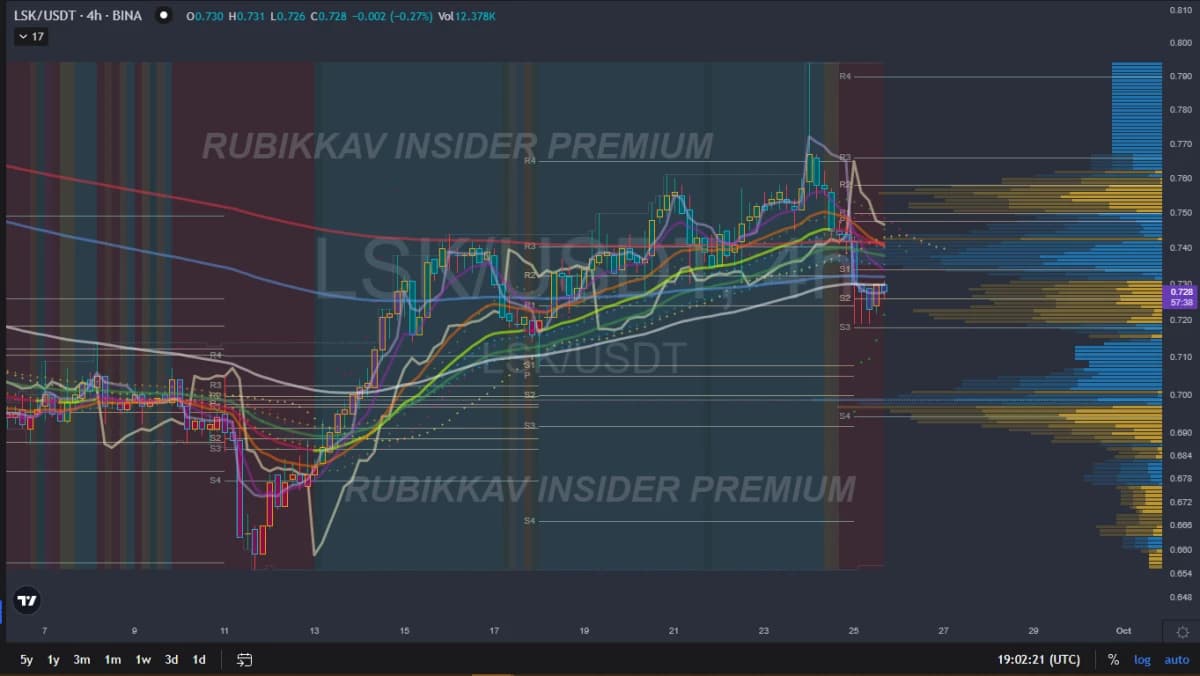This screenshot has height=676, width=1200.
Task: Click the market status circle indicator
Action: 164,16
